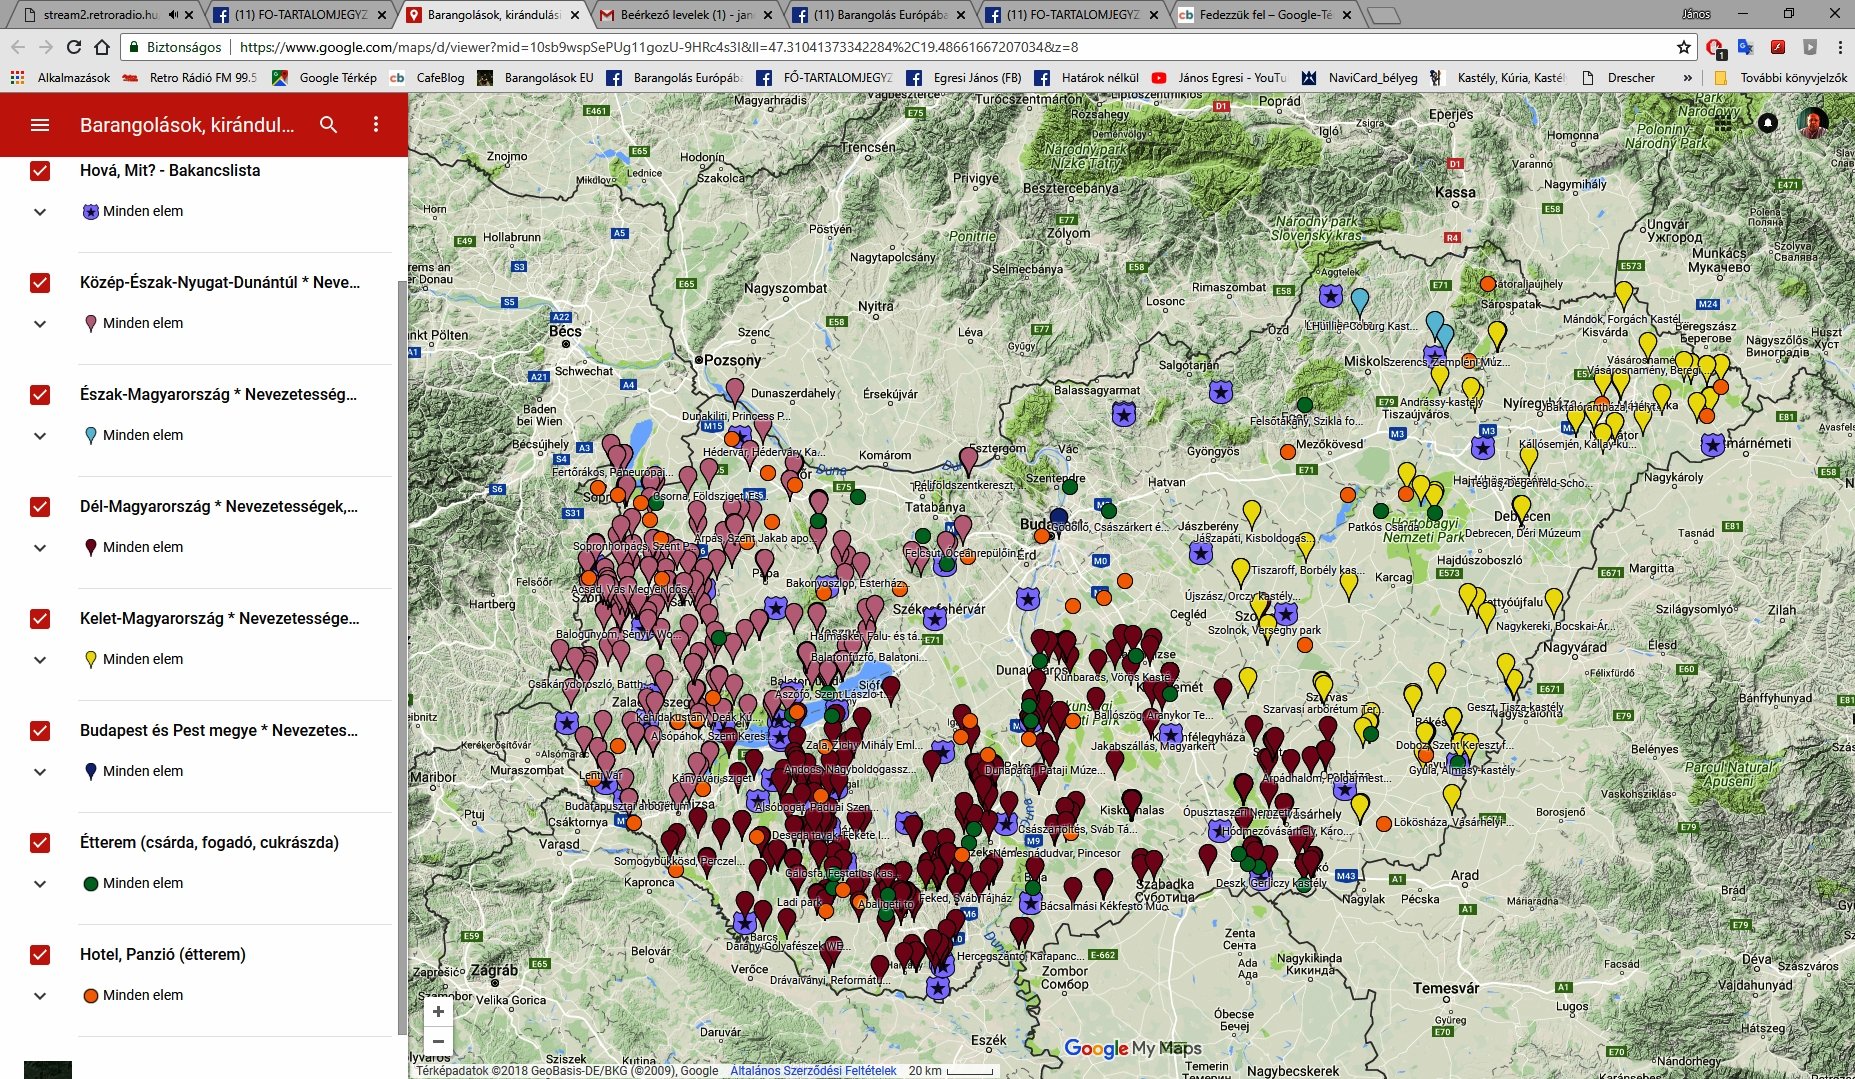Open the three-dot options menu in red header
Screen dimensions: 1855x1079
[376, 125]
